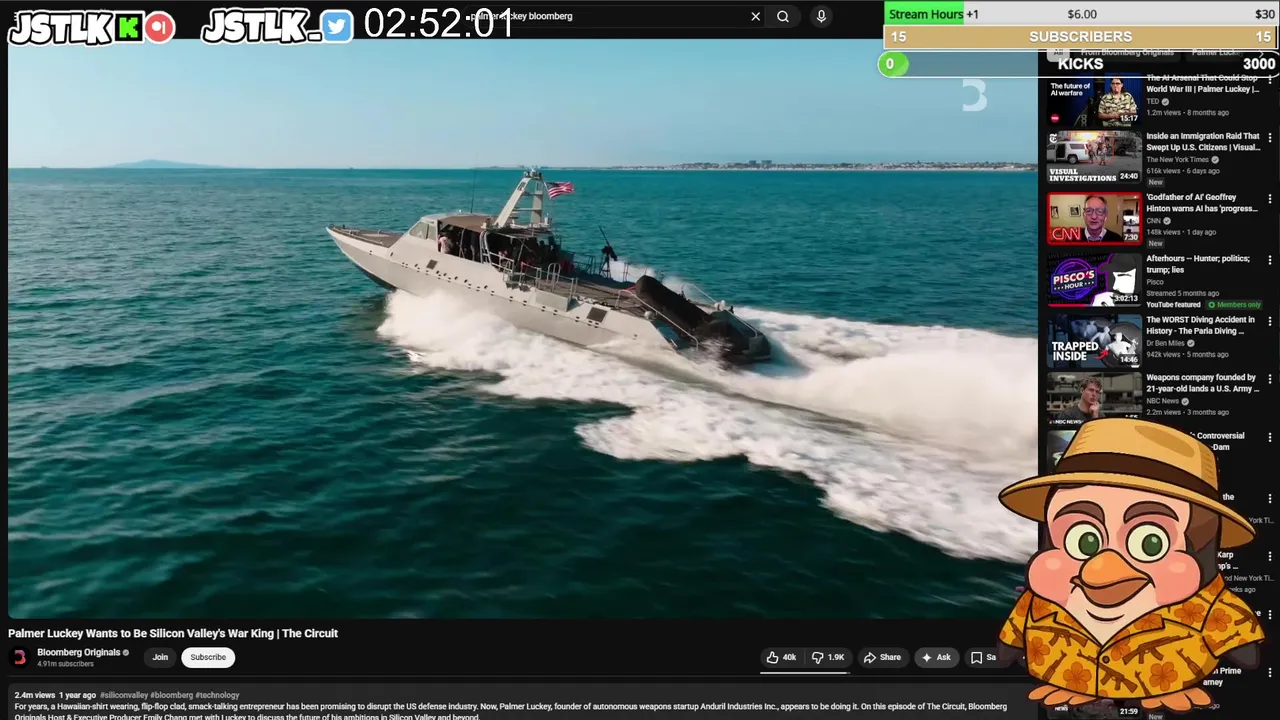Open NBC News weapons company thumbnail

coord(1094,397)
